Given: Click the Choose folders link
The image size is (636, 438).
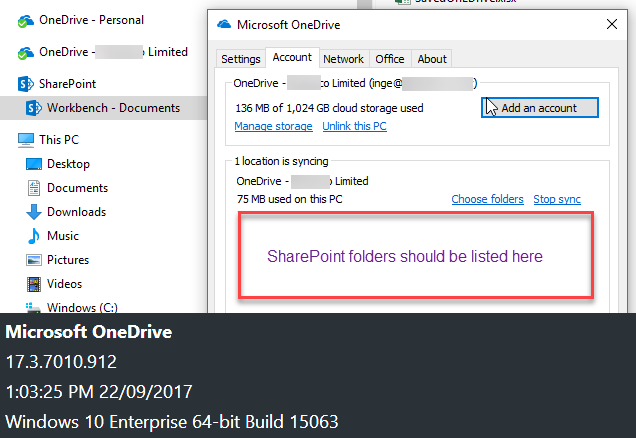Looking at the screenshot, I should 488,199.
